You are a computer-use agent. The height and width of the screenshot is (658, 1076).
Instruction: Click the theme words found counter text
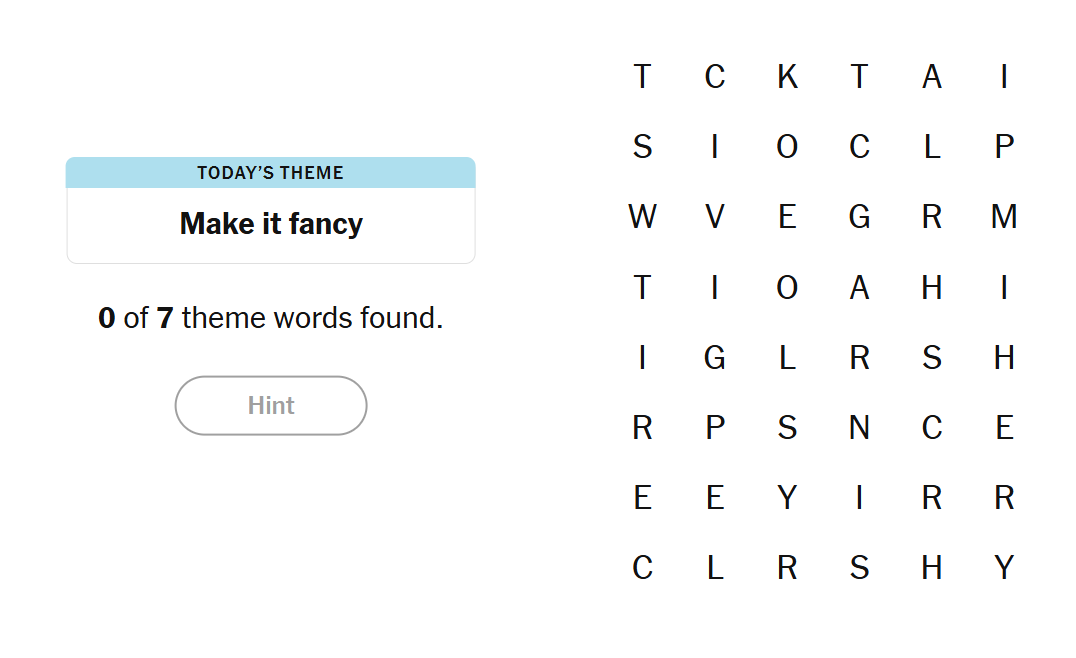point(271,319)
